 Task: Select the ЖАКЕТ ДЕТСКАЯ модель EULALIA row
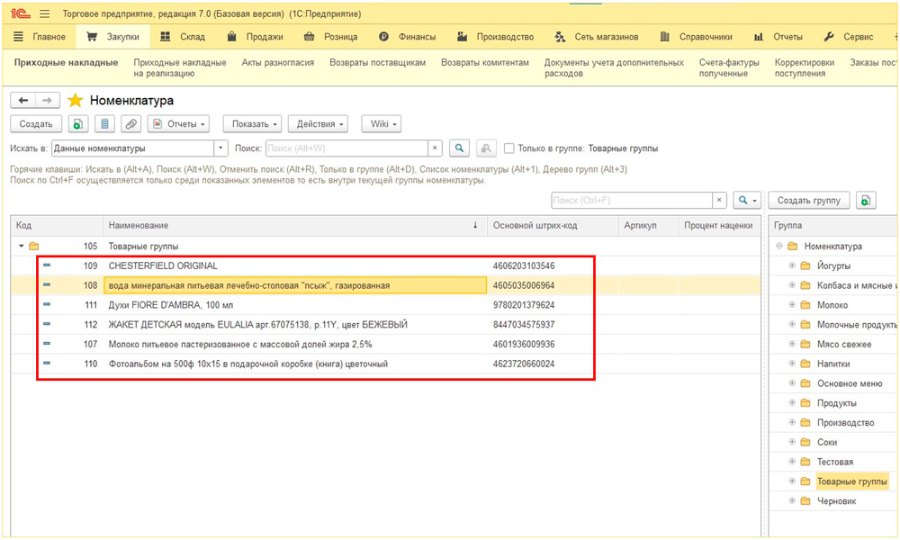[386, 324]
